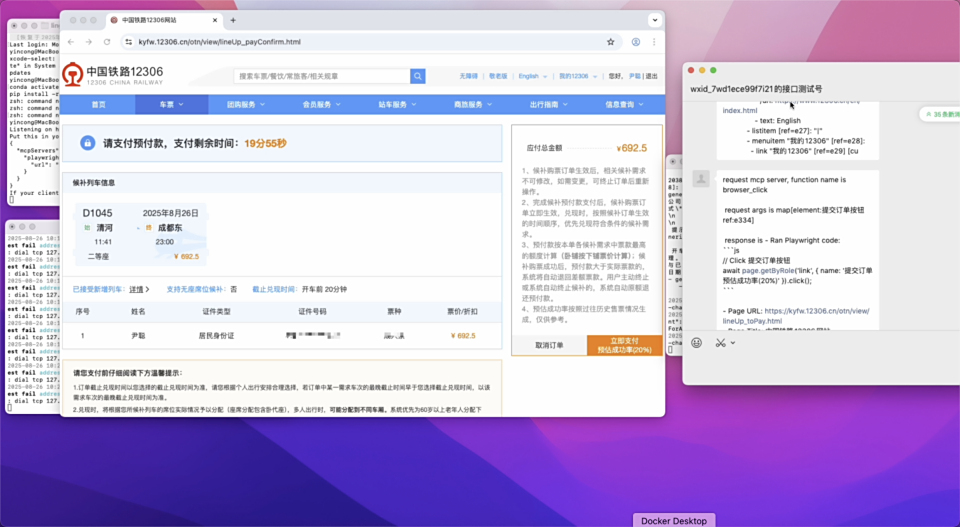Expand the 会员服务 menu
Viewport: 960px width, 527px height.
(x=321, y=105)
